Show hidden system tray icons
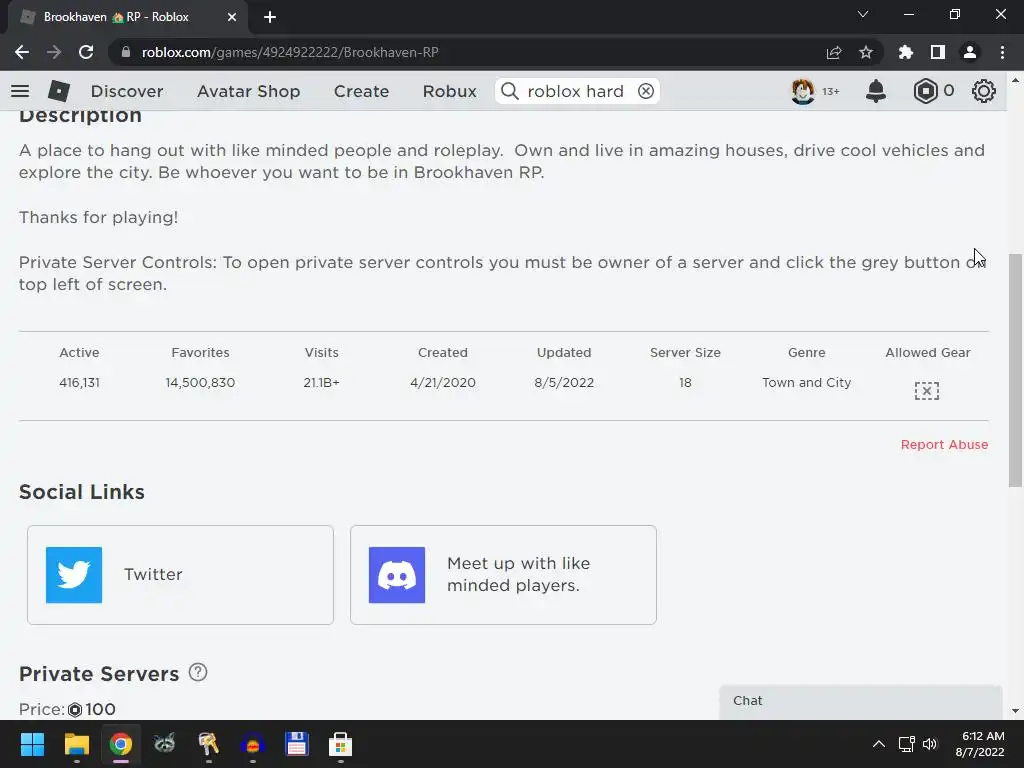 click(879, 744)
